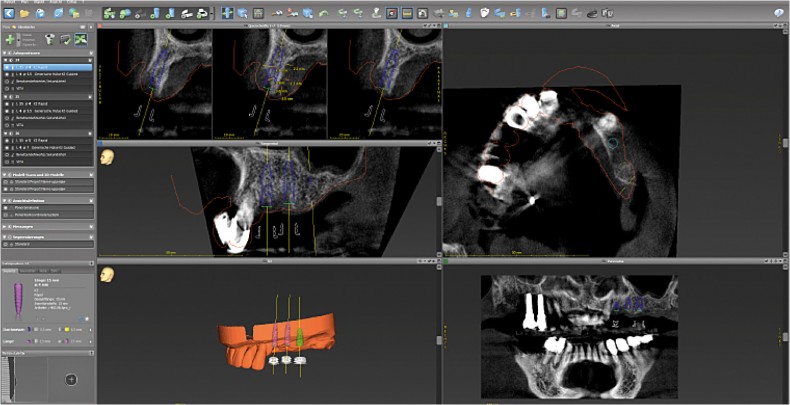Click the green sphere icon in dark toolbar group

point(125,13)
